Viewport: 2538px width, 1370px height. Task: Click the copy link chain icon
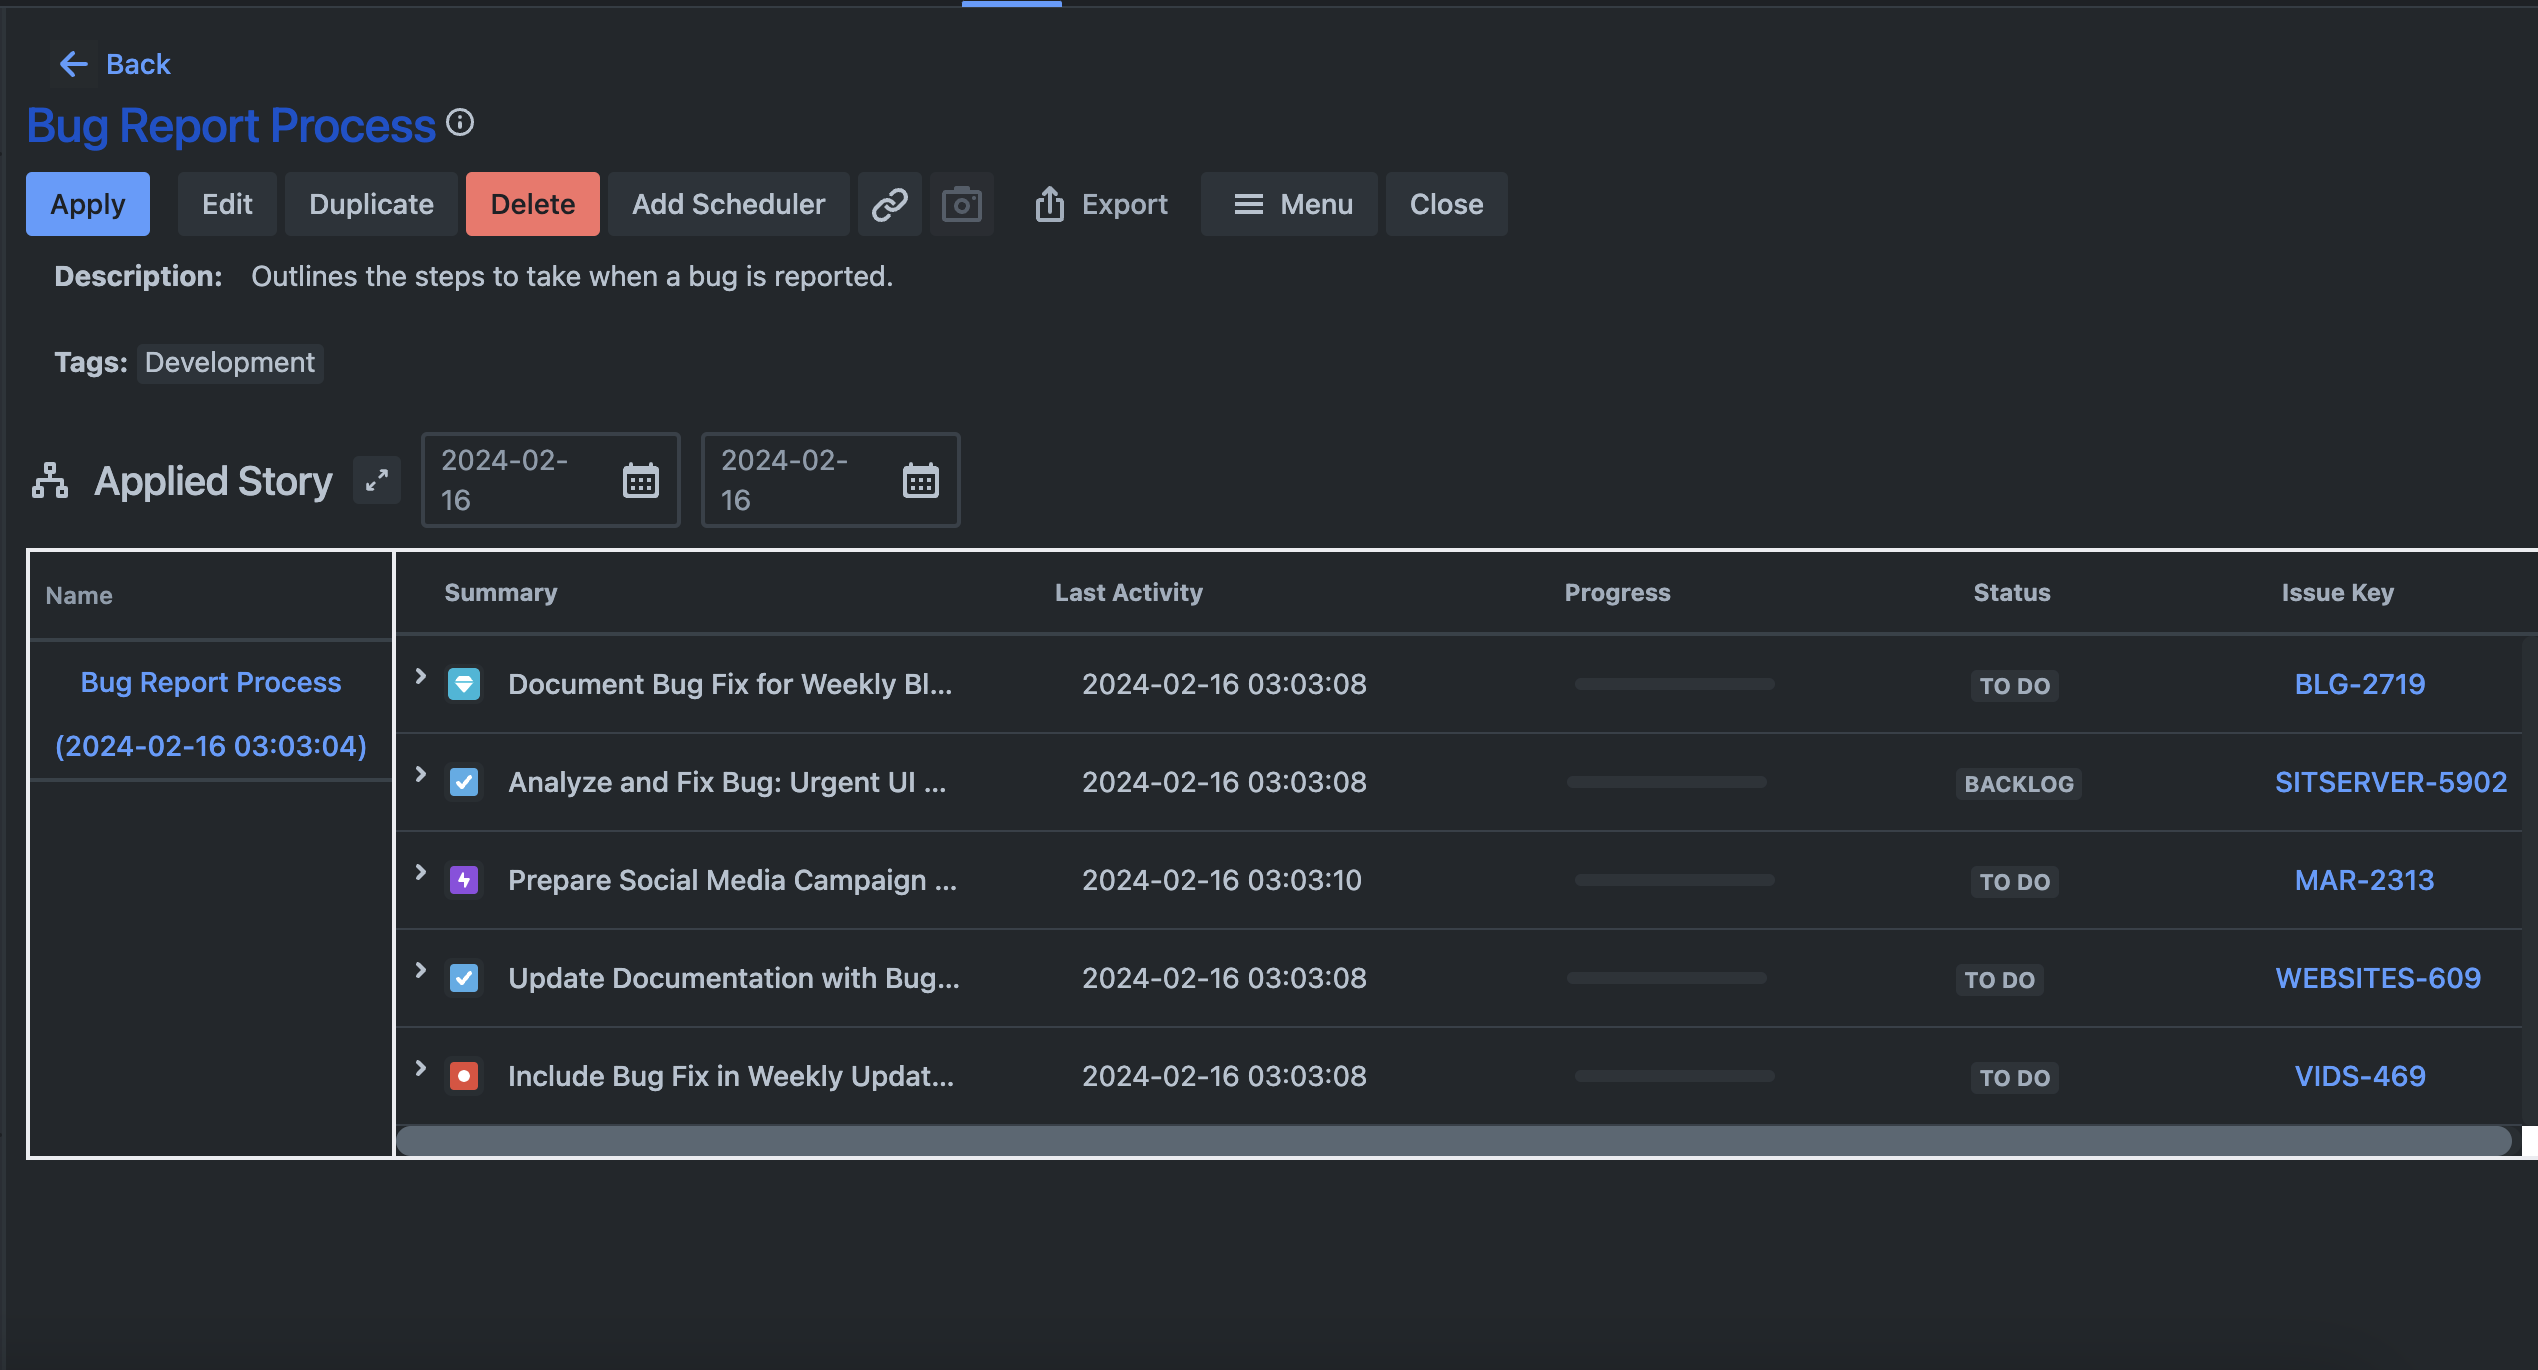tap(889, 204)
